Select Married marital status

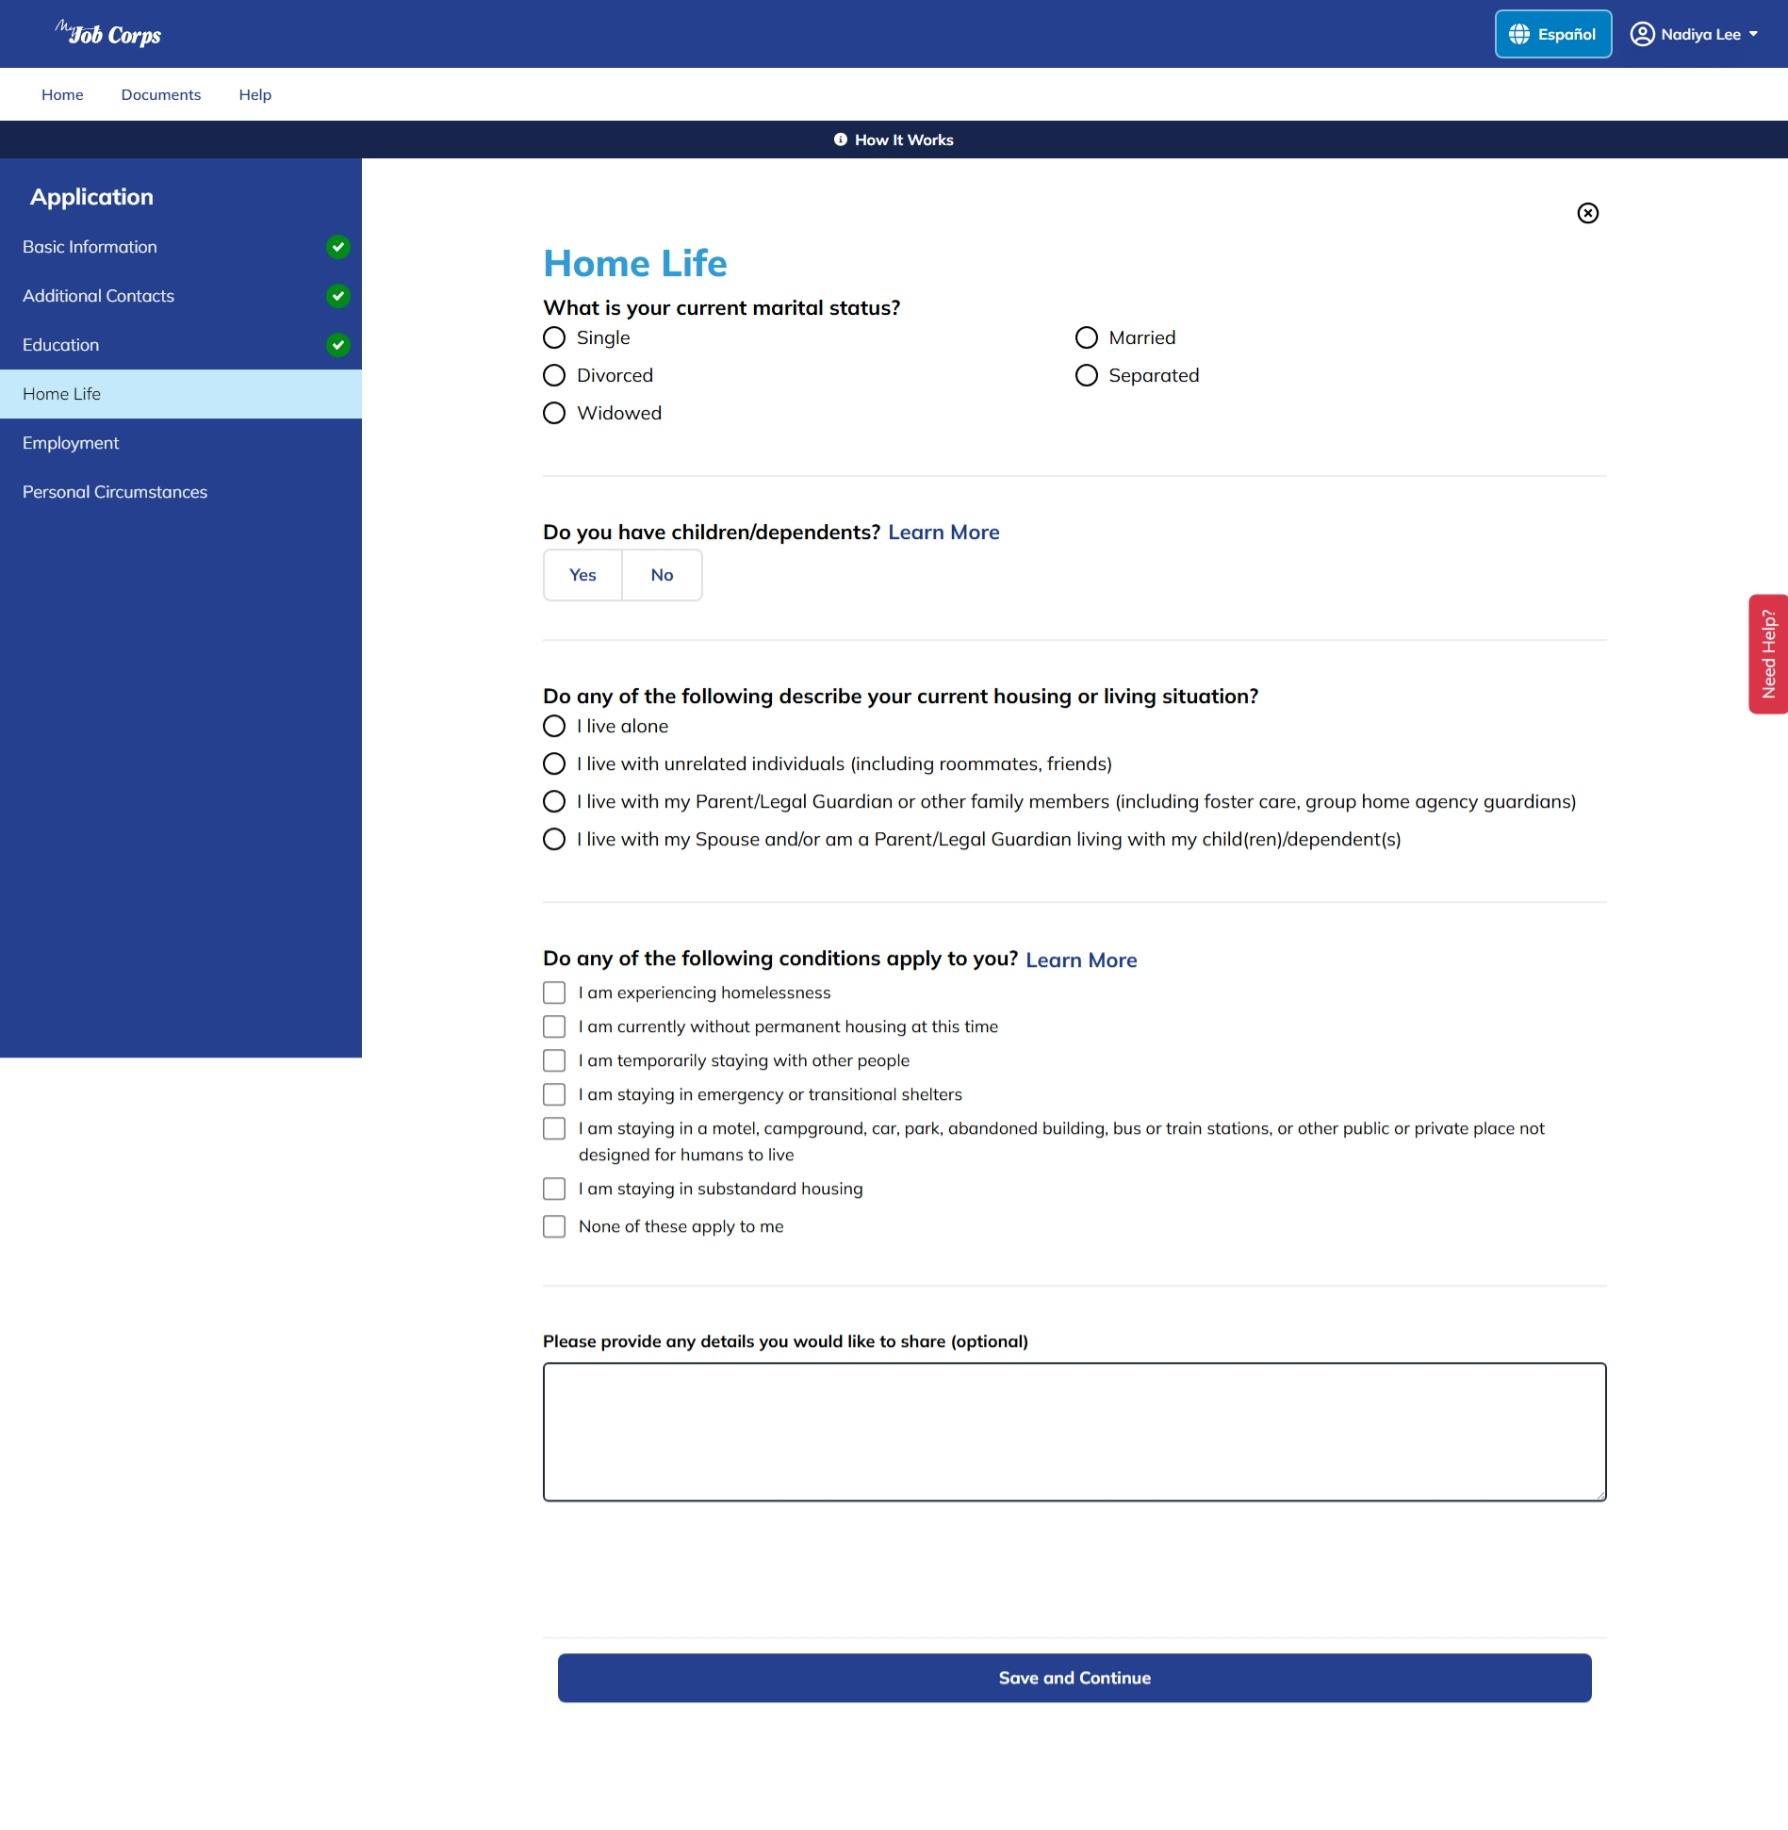click(x=1086, y=338)
